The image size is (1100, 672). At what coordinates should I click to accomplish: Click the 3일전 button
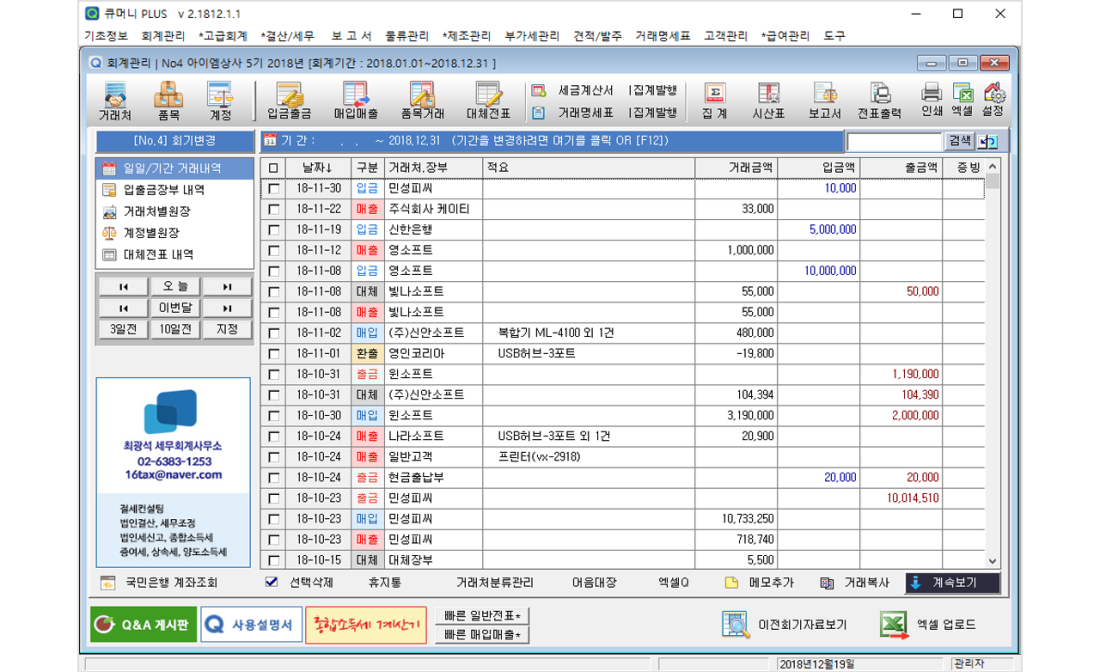(123, 329)
